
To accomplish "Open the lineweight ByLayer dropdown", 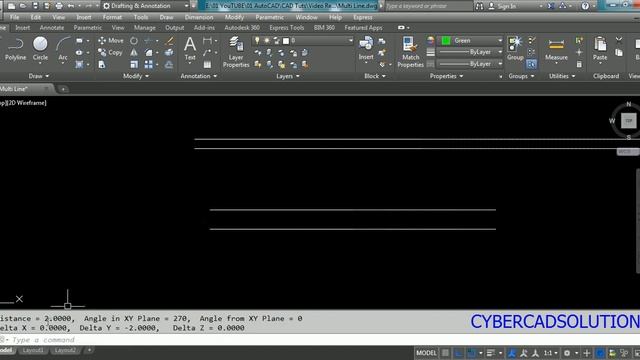I will point(470,52).
